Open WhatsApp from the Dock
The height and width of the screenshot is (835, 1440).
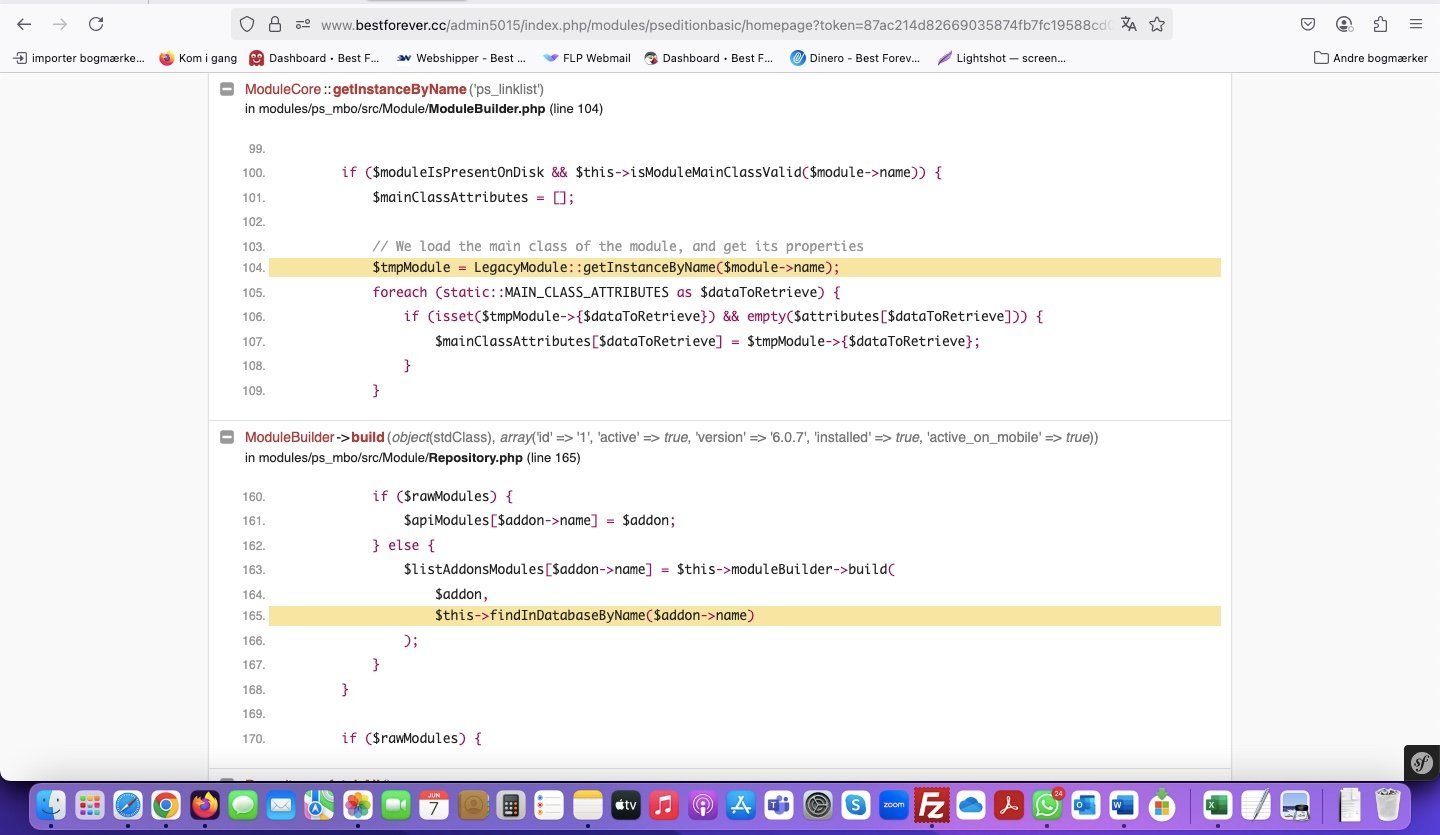pyautogui.click(x=1047, y=805)
